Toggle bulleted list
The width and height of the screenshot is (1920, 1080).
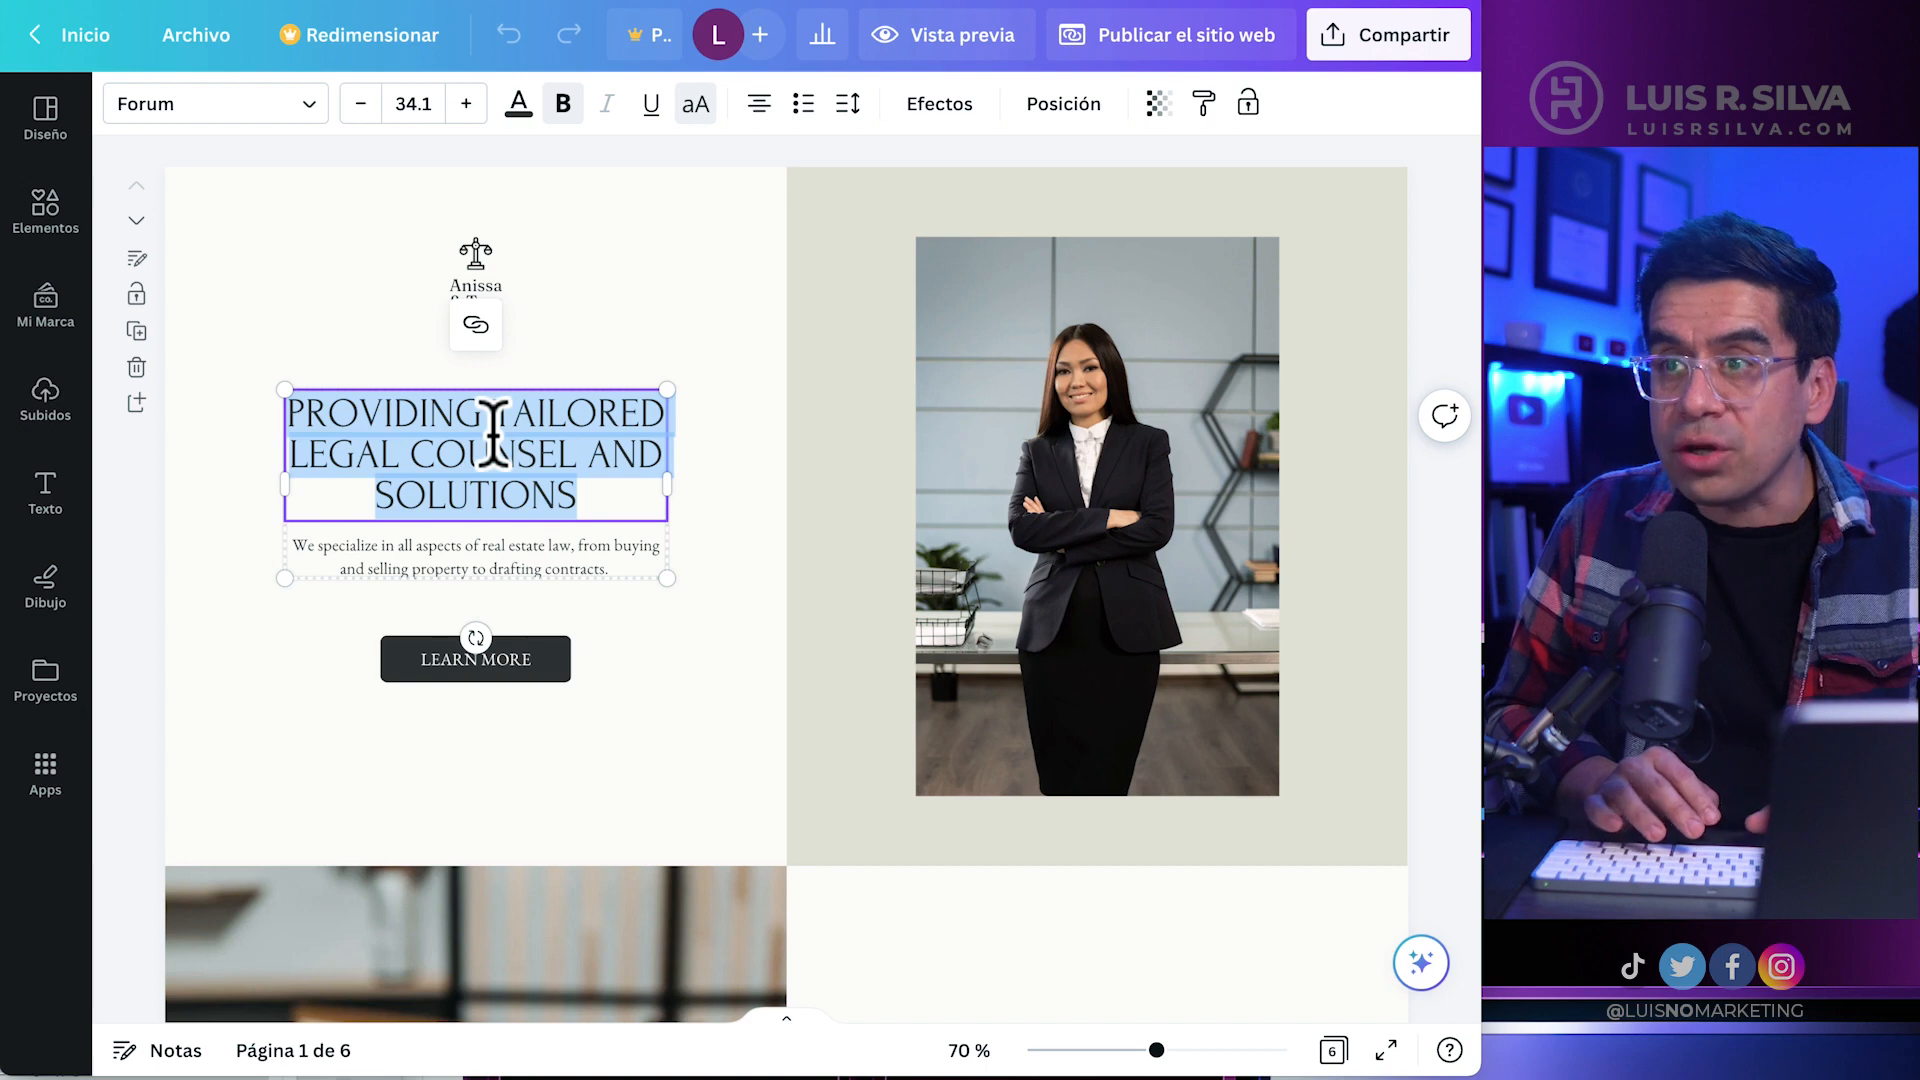[803, 103]
